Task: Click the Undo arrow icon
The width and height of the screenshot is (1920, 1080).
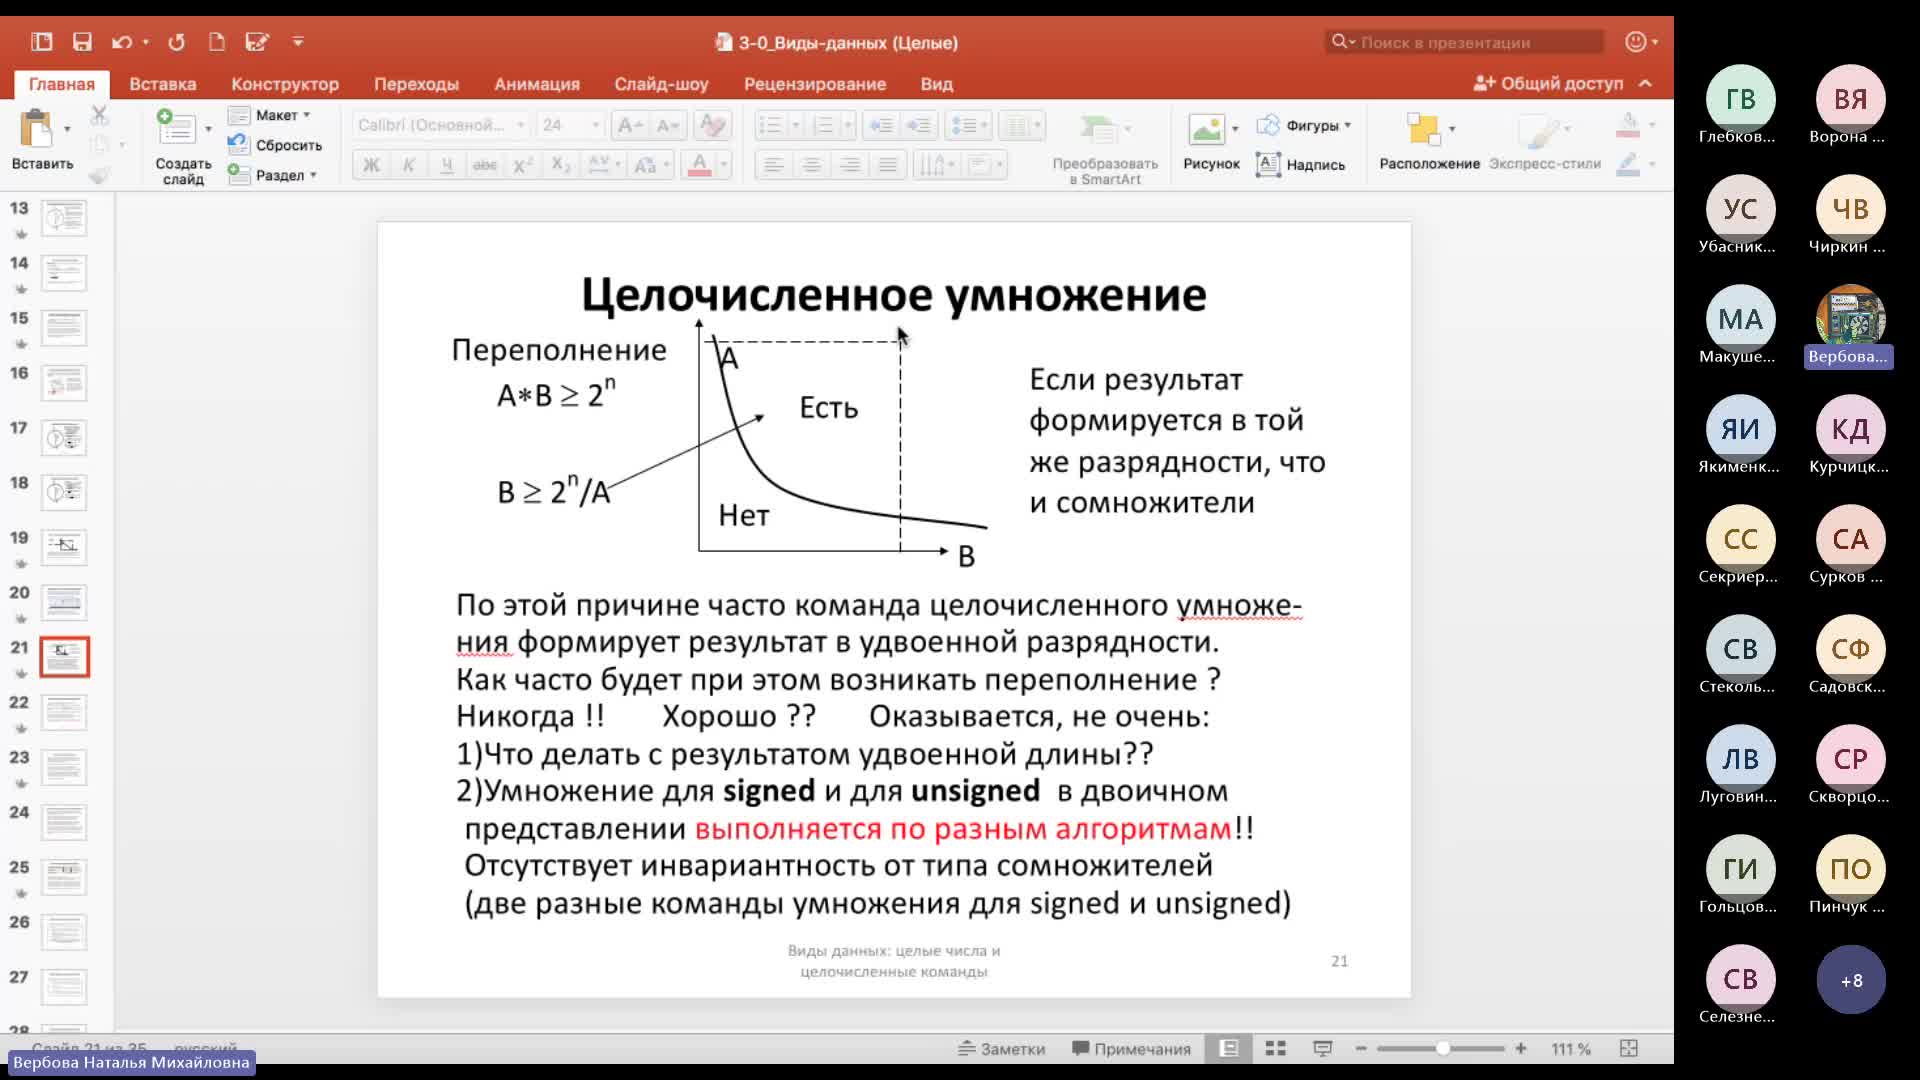Action: [122, 42]
